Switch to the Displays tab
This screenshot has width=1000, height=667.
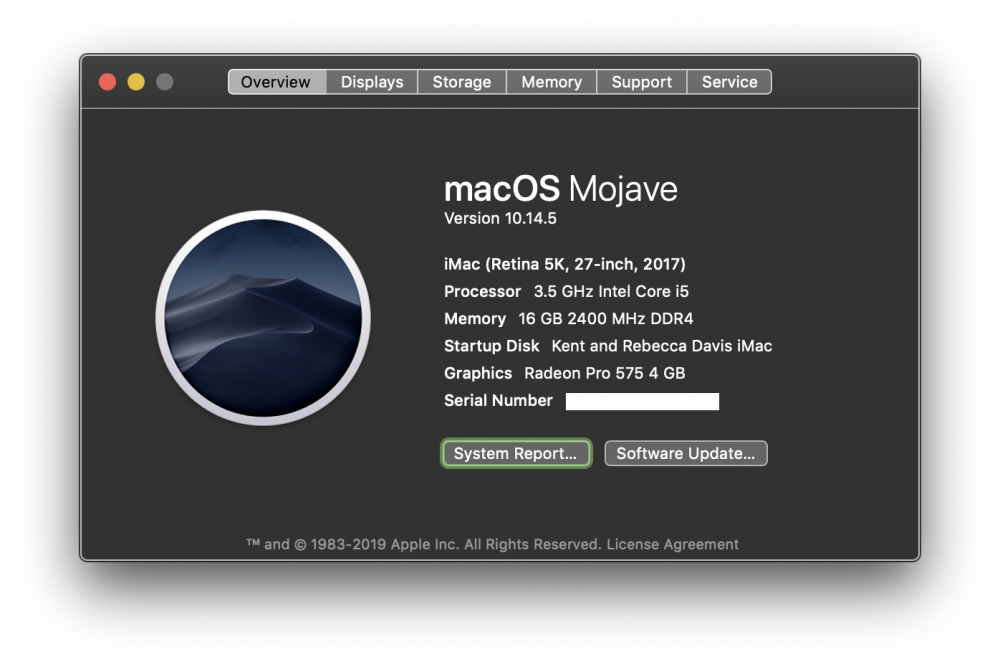[x=371, y=81]
